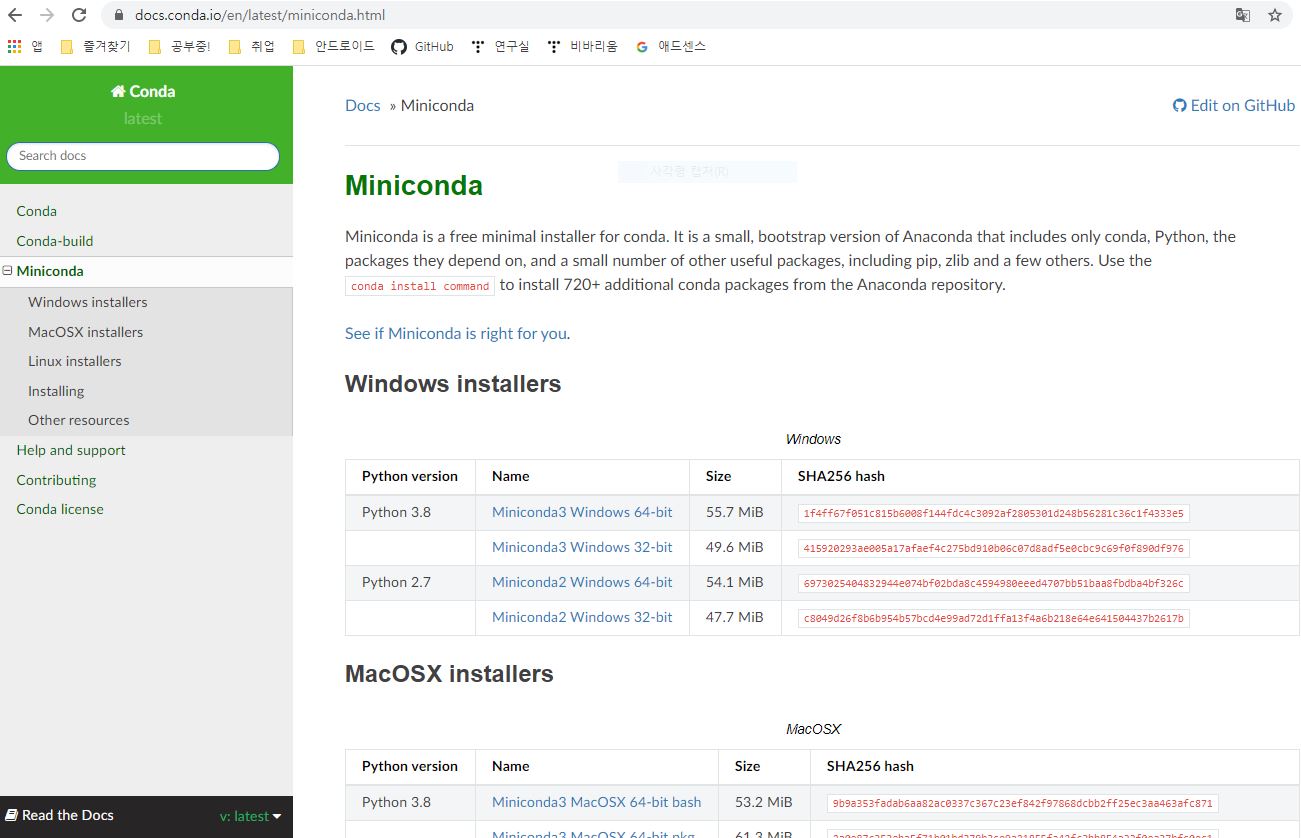Click the SHA256 hash starting 9b9a353f
1301x838 pixels.
(1023, 804)
